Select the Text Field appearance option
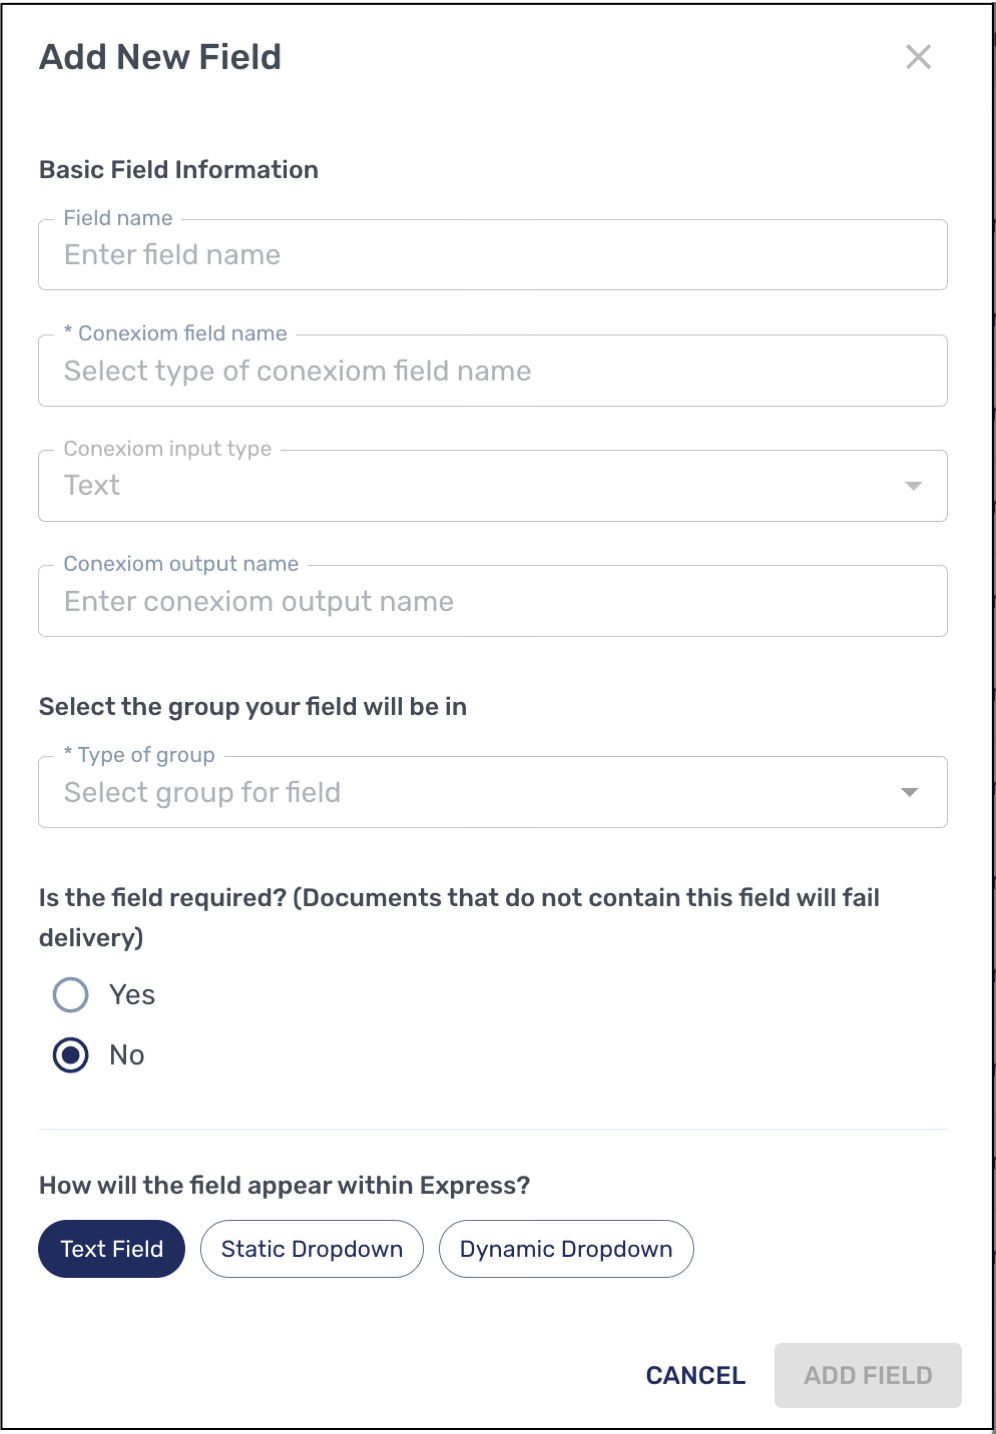This screenshot has height=1434, width=996. 111,1248
